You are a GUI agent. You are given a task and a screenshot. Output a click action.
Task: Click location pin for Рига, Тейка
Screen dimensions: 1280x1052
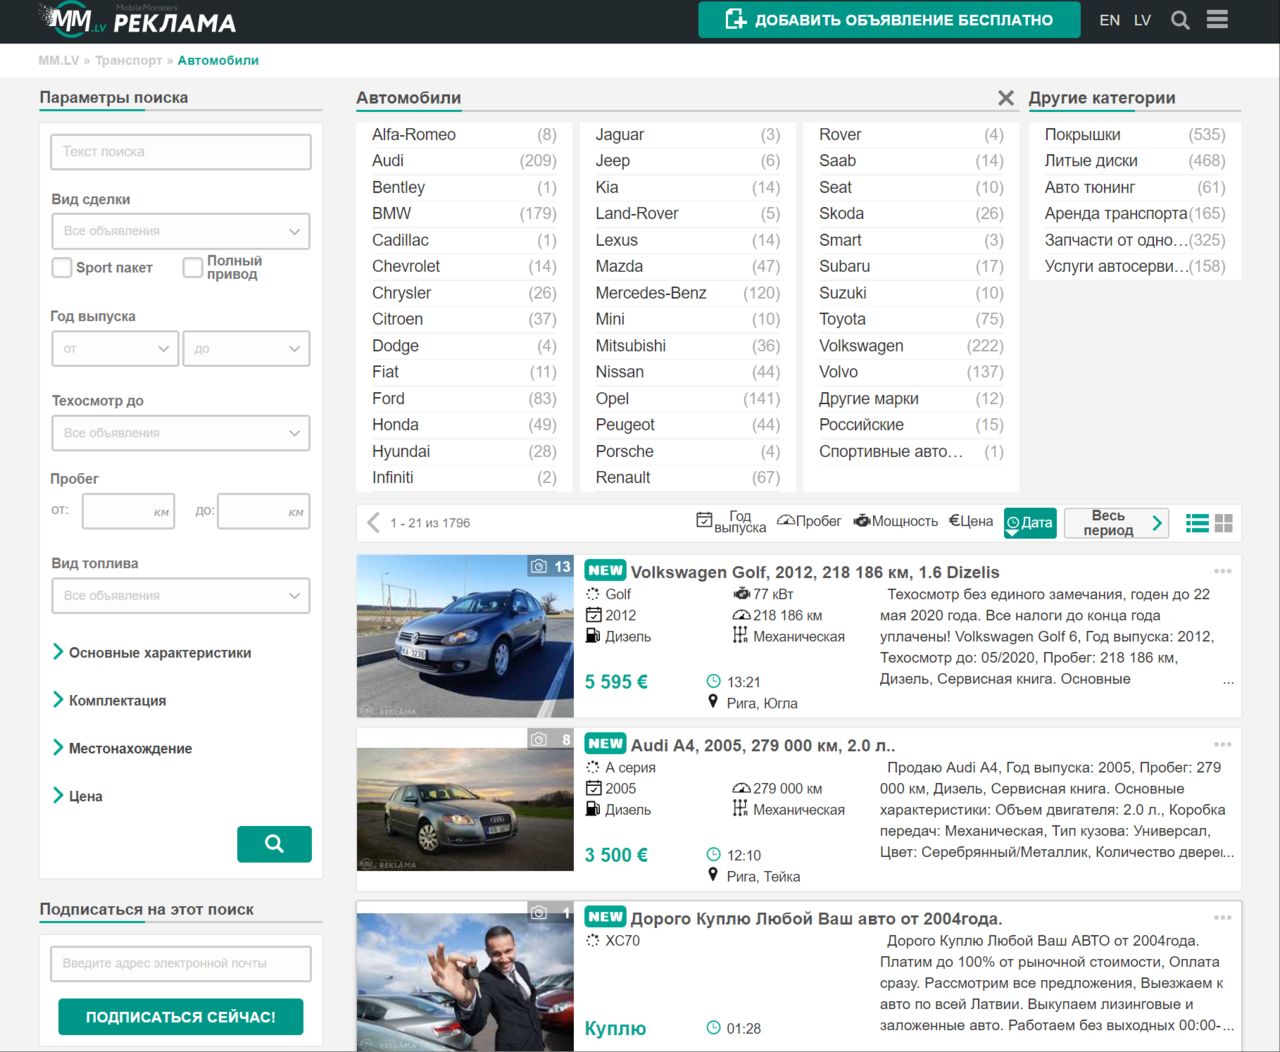[713, 875]
